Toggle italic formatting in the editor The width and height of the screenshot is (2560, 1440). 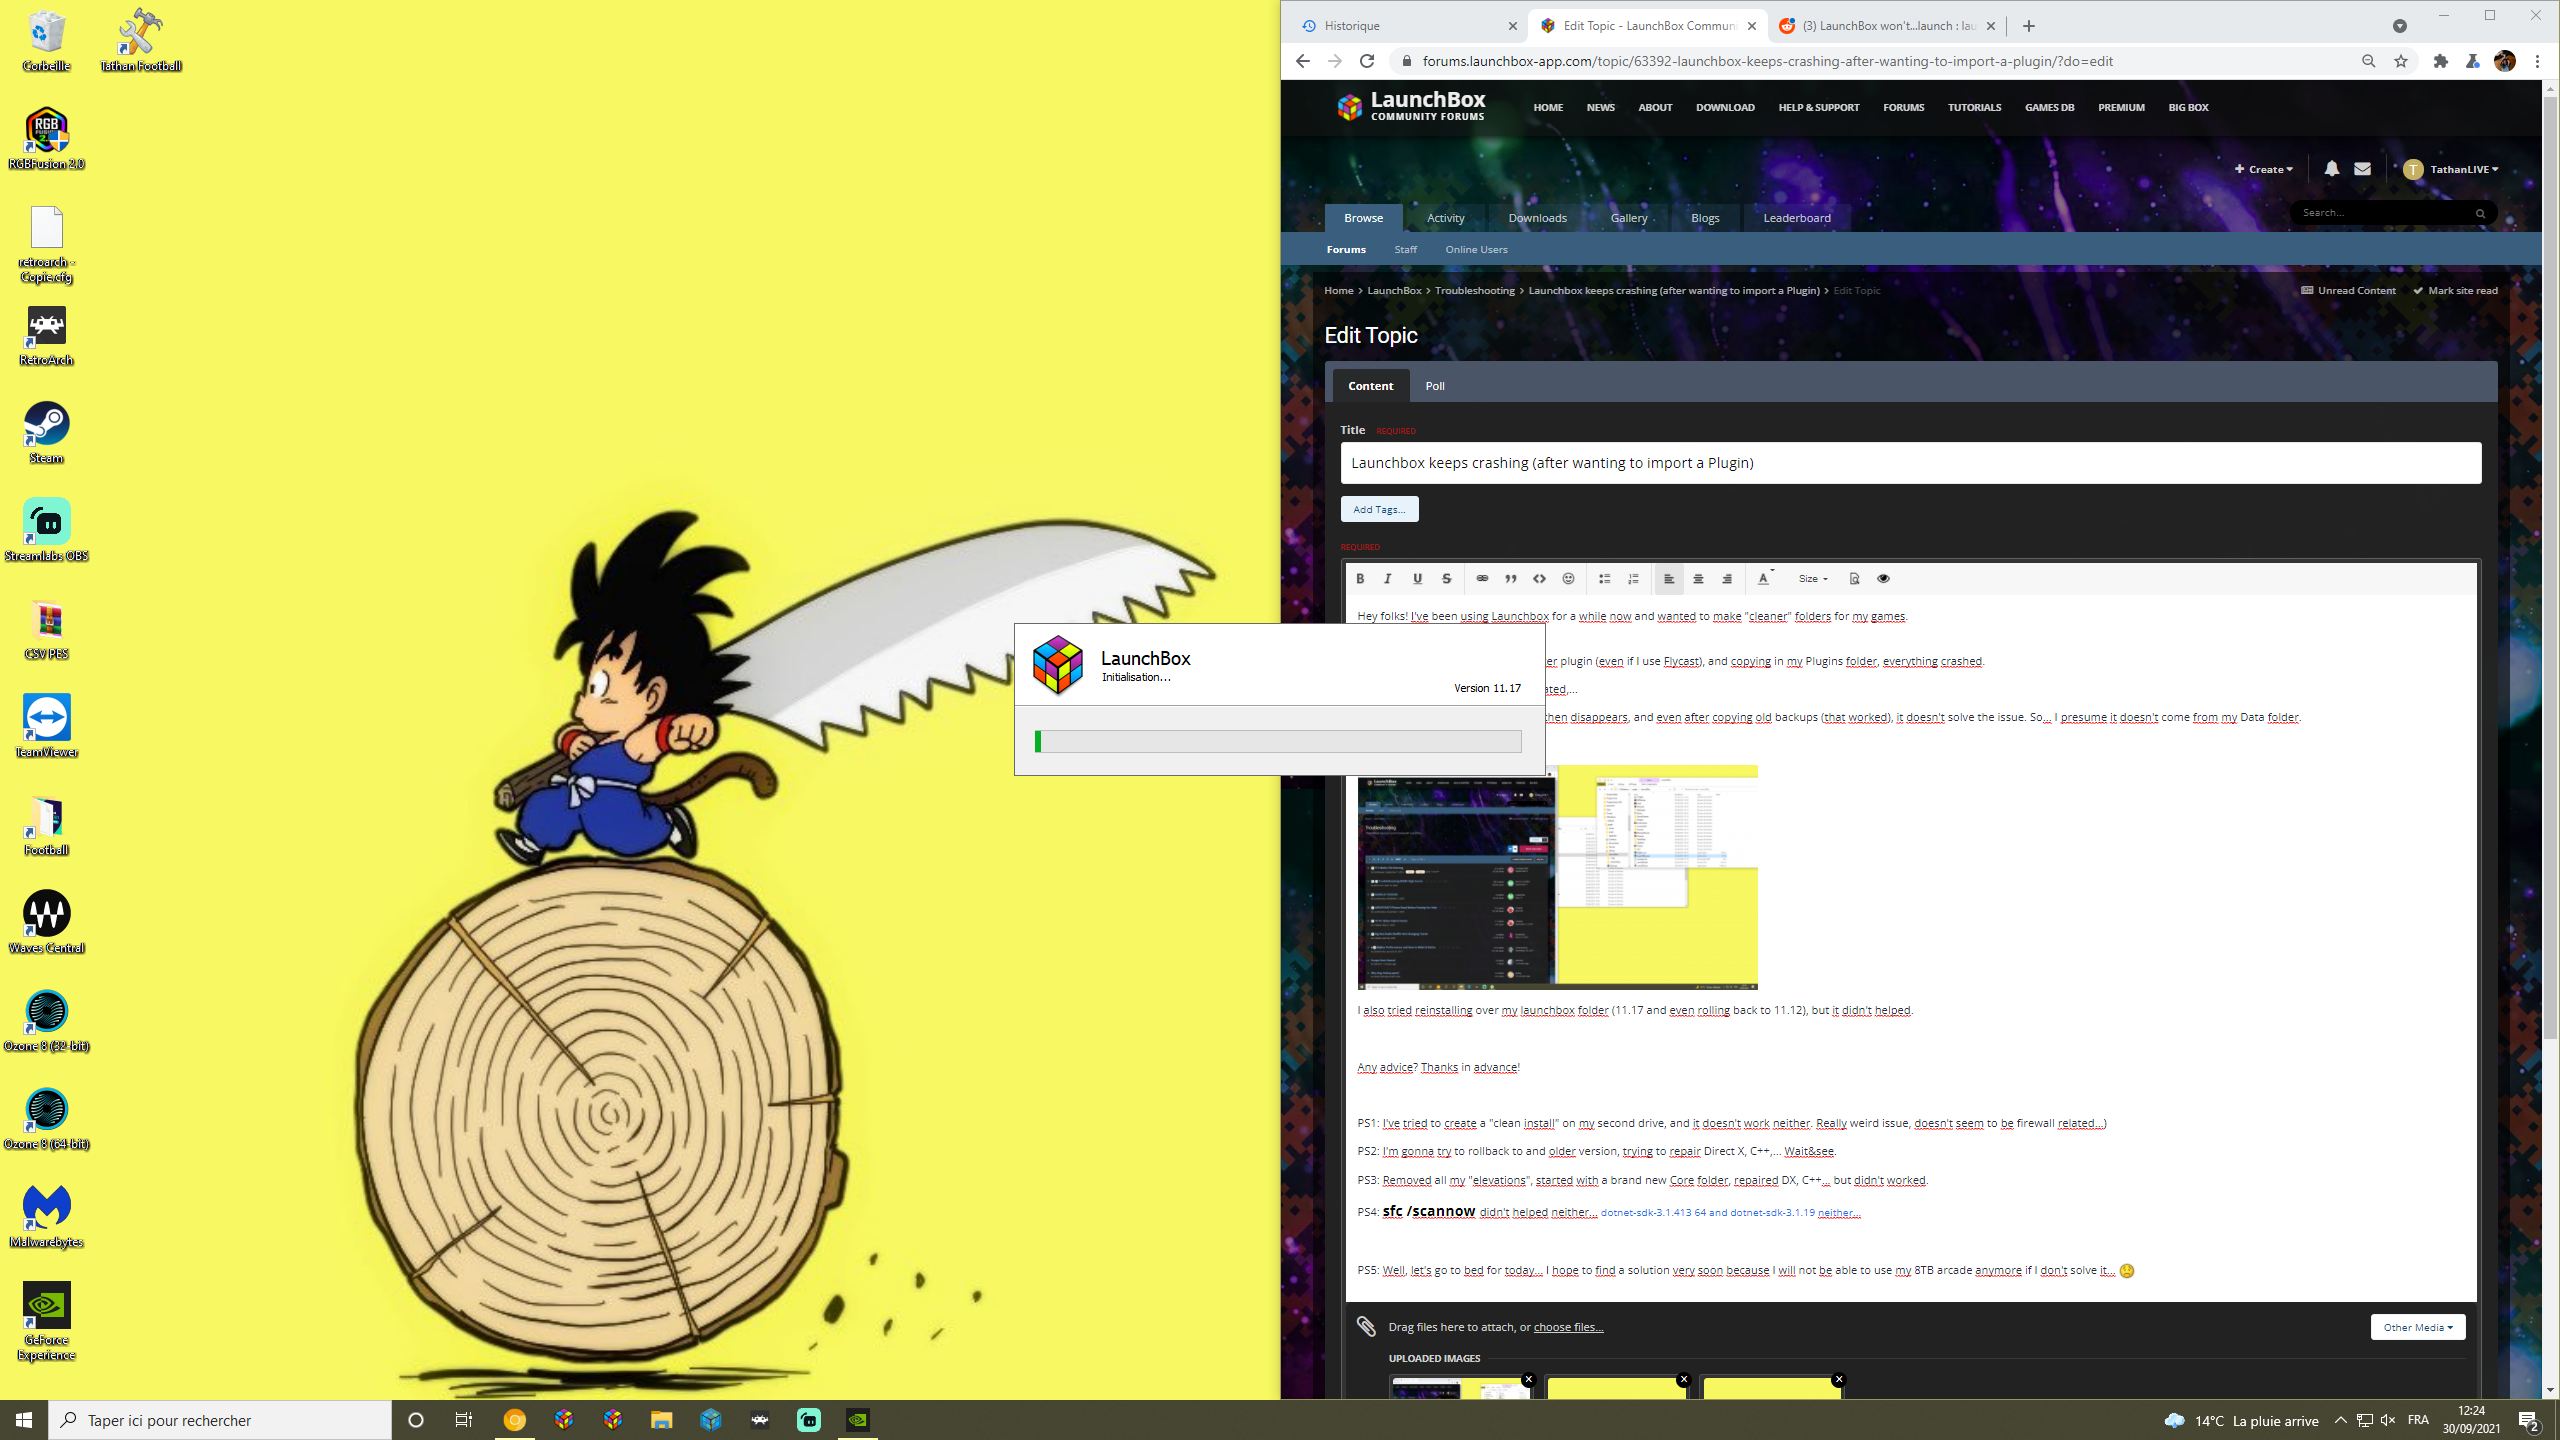1388,579
